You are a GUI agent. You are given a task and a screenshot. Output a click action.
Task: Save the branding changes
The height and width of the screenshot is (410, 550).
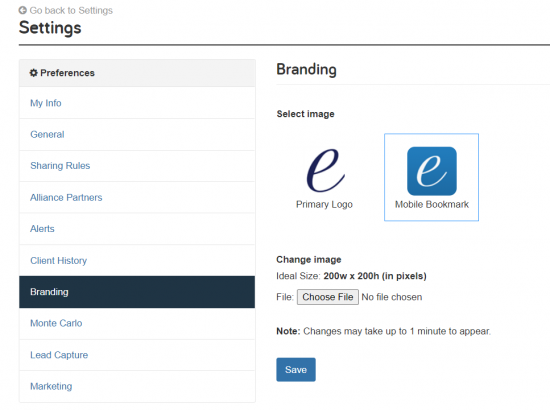tap(296, 370)
